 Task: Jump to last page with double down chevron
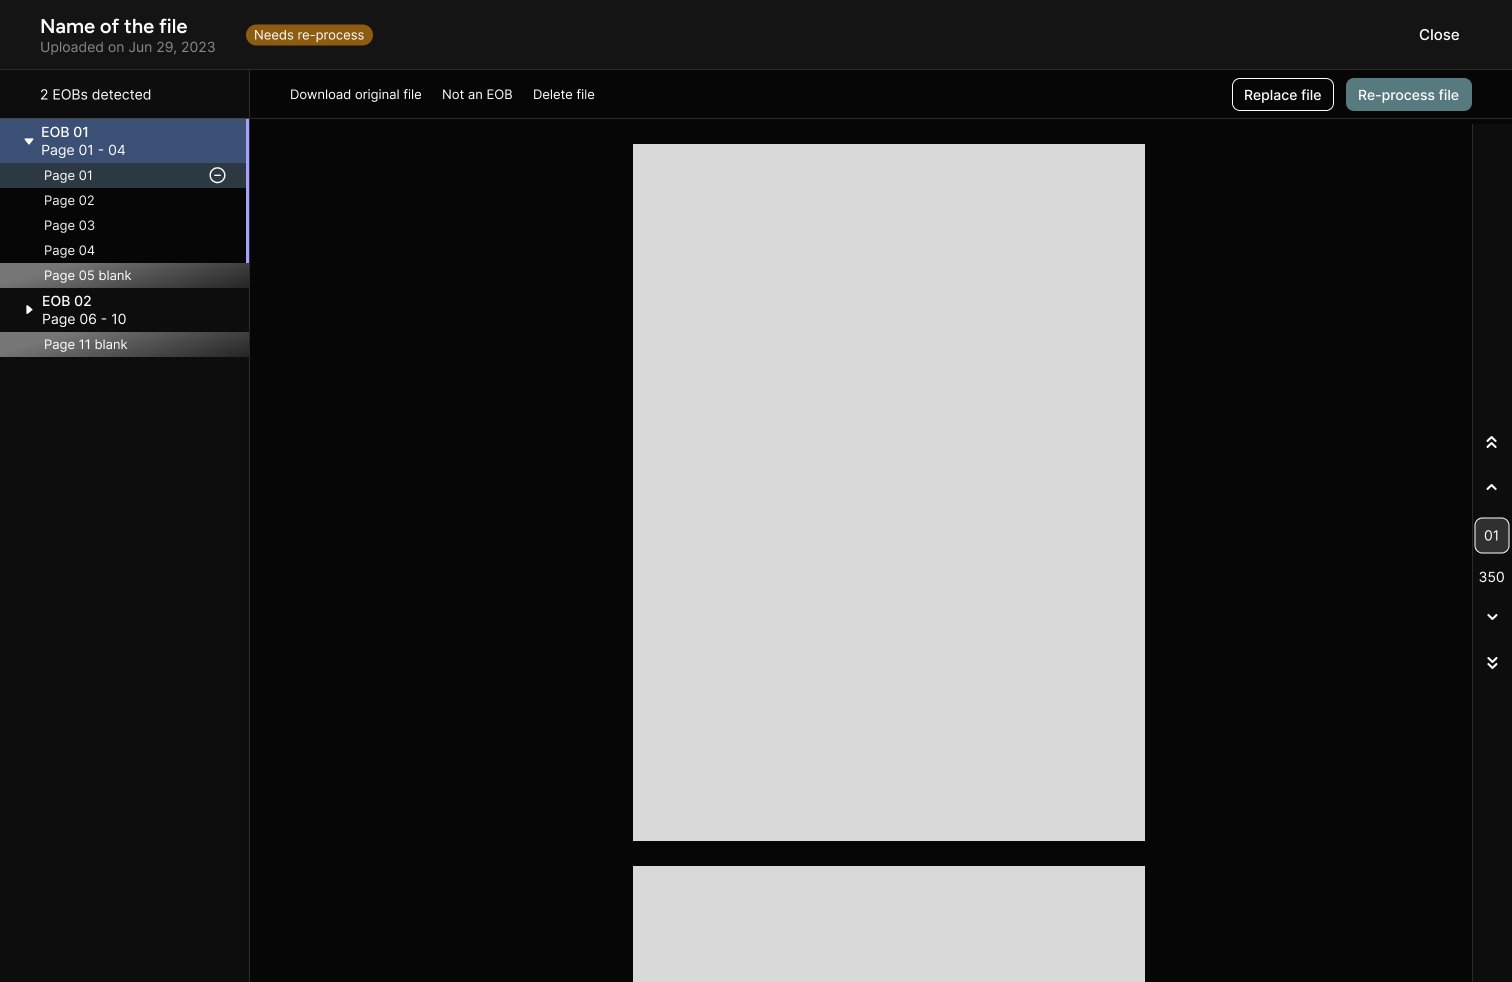coord(1492,663)
